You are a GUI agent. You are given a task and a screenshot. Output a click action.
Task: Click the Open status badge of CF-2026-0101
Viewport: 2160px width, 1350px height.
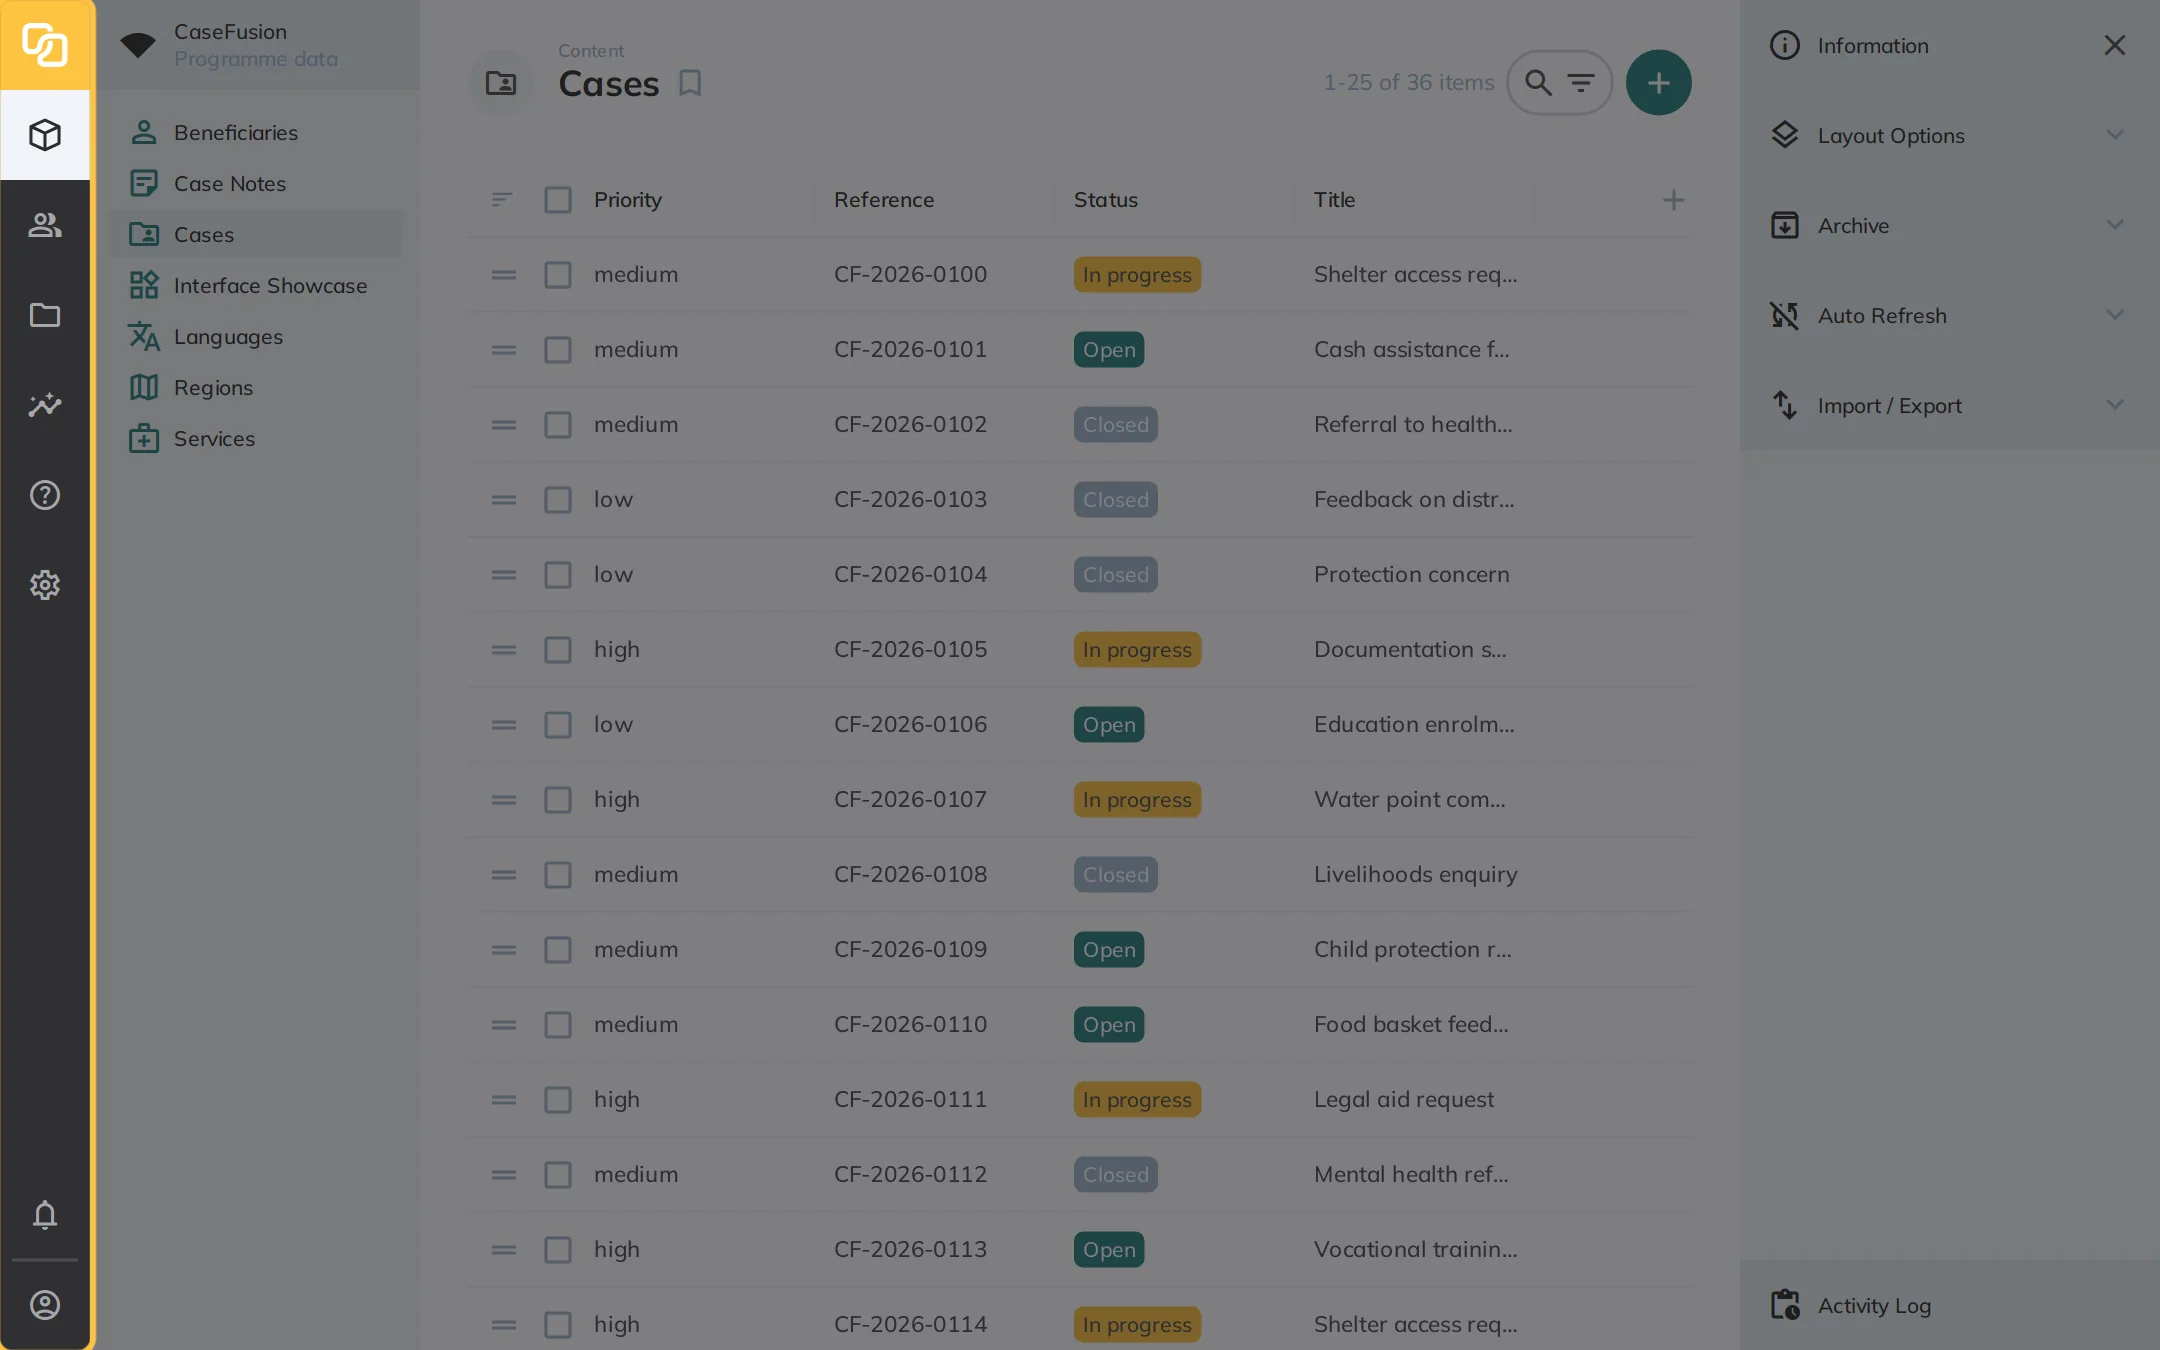[x=1109, y=350]
